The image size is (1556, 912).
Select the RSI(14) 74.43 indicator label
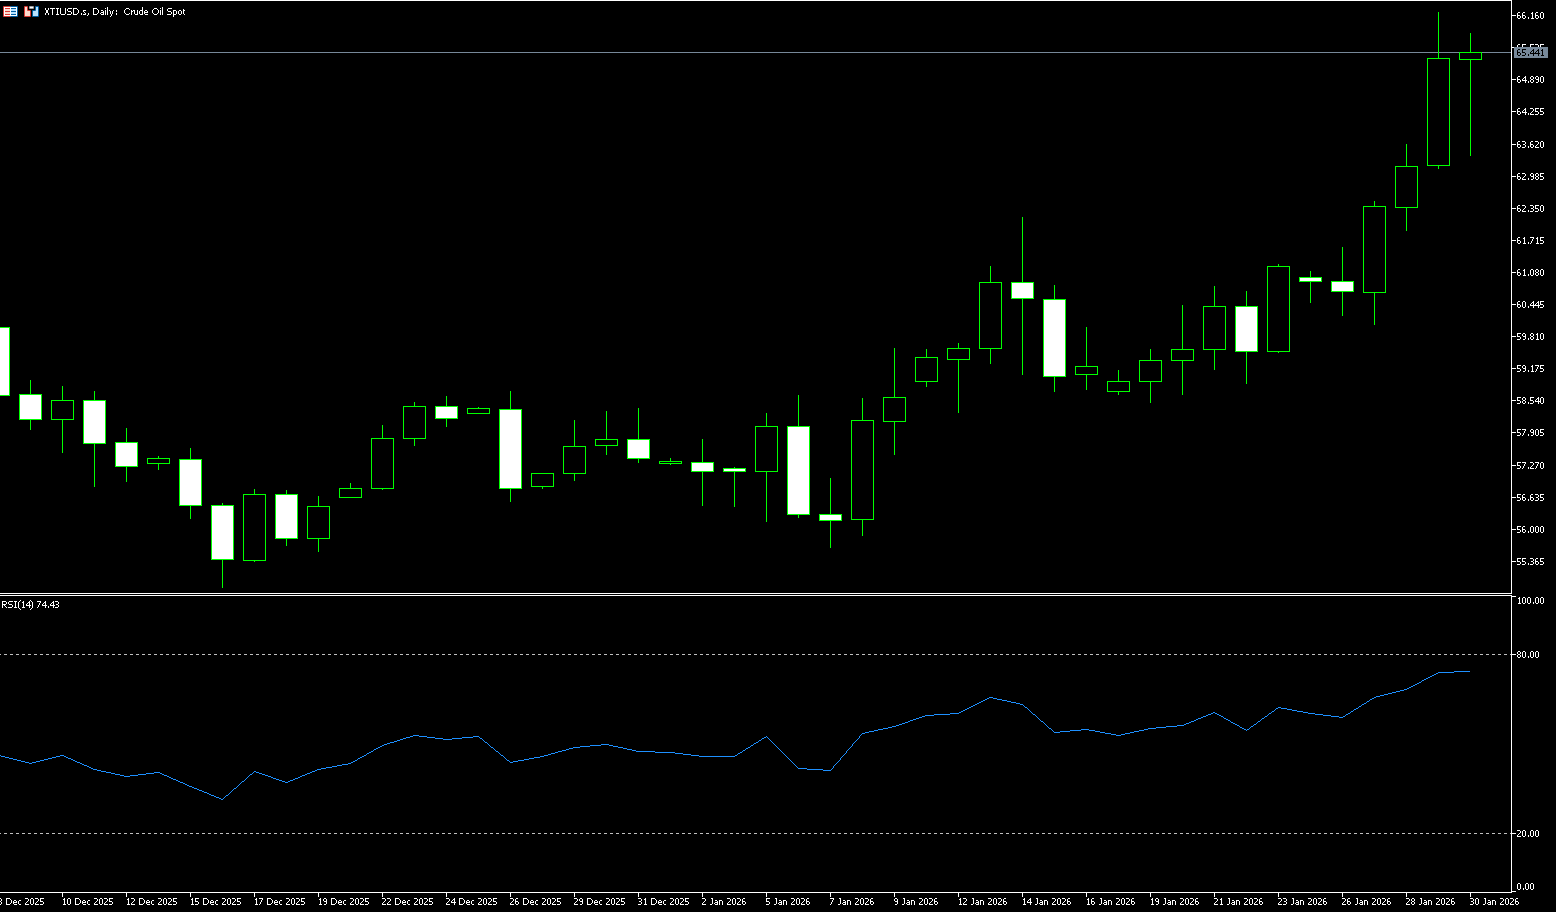tap(30, 605)
